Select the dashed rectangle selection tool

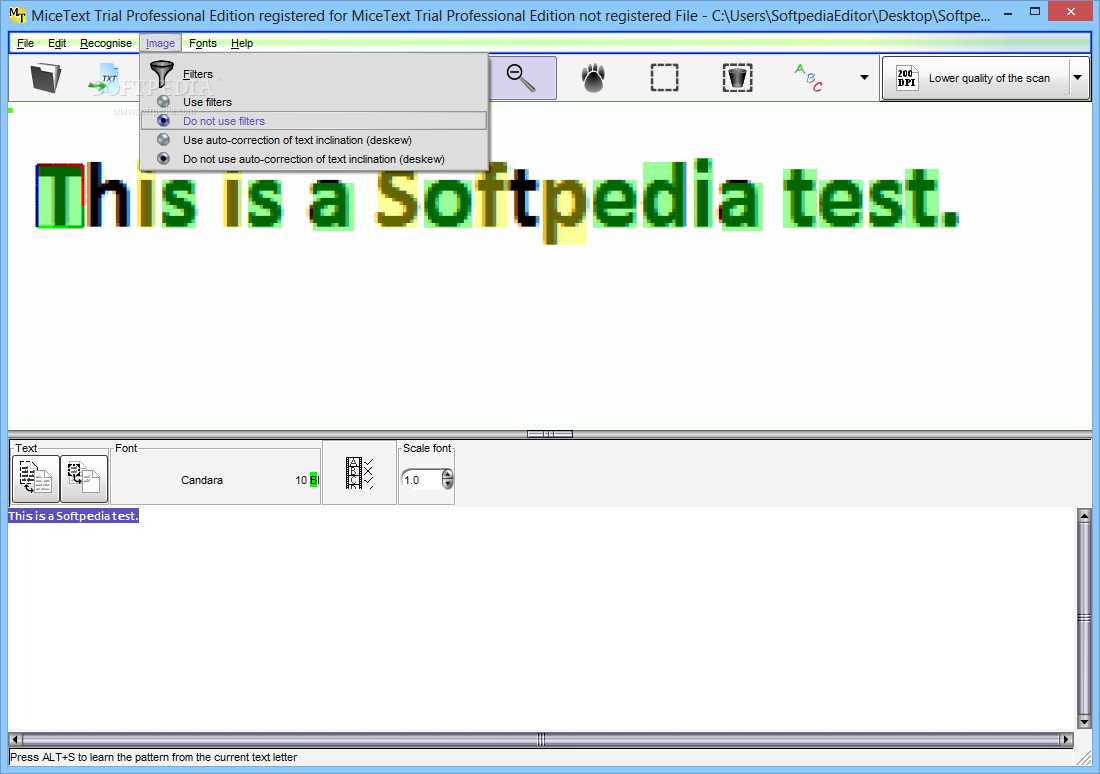click(x=664, y=78)
